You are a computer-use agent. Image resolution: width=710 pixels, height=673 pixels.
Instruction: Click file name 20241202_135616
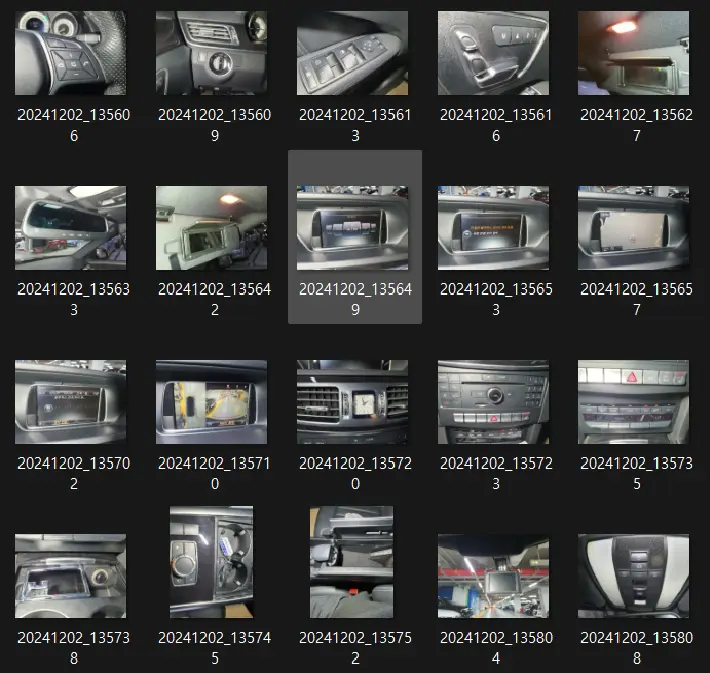496,125
